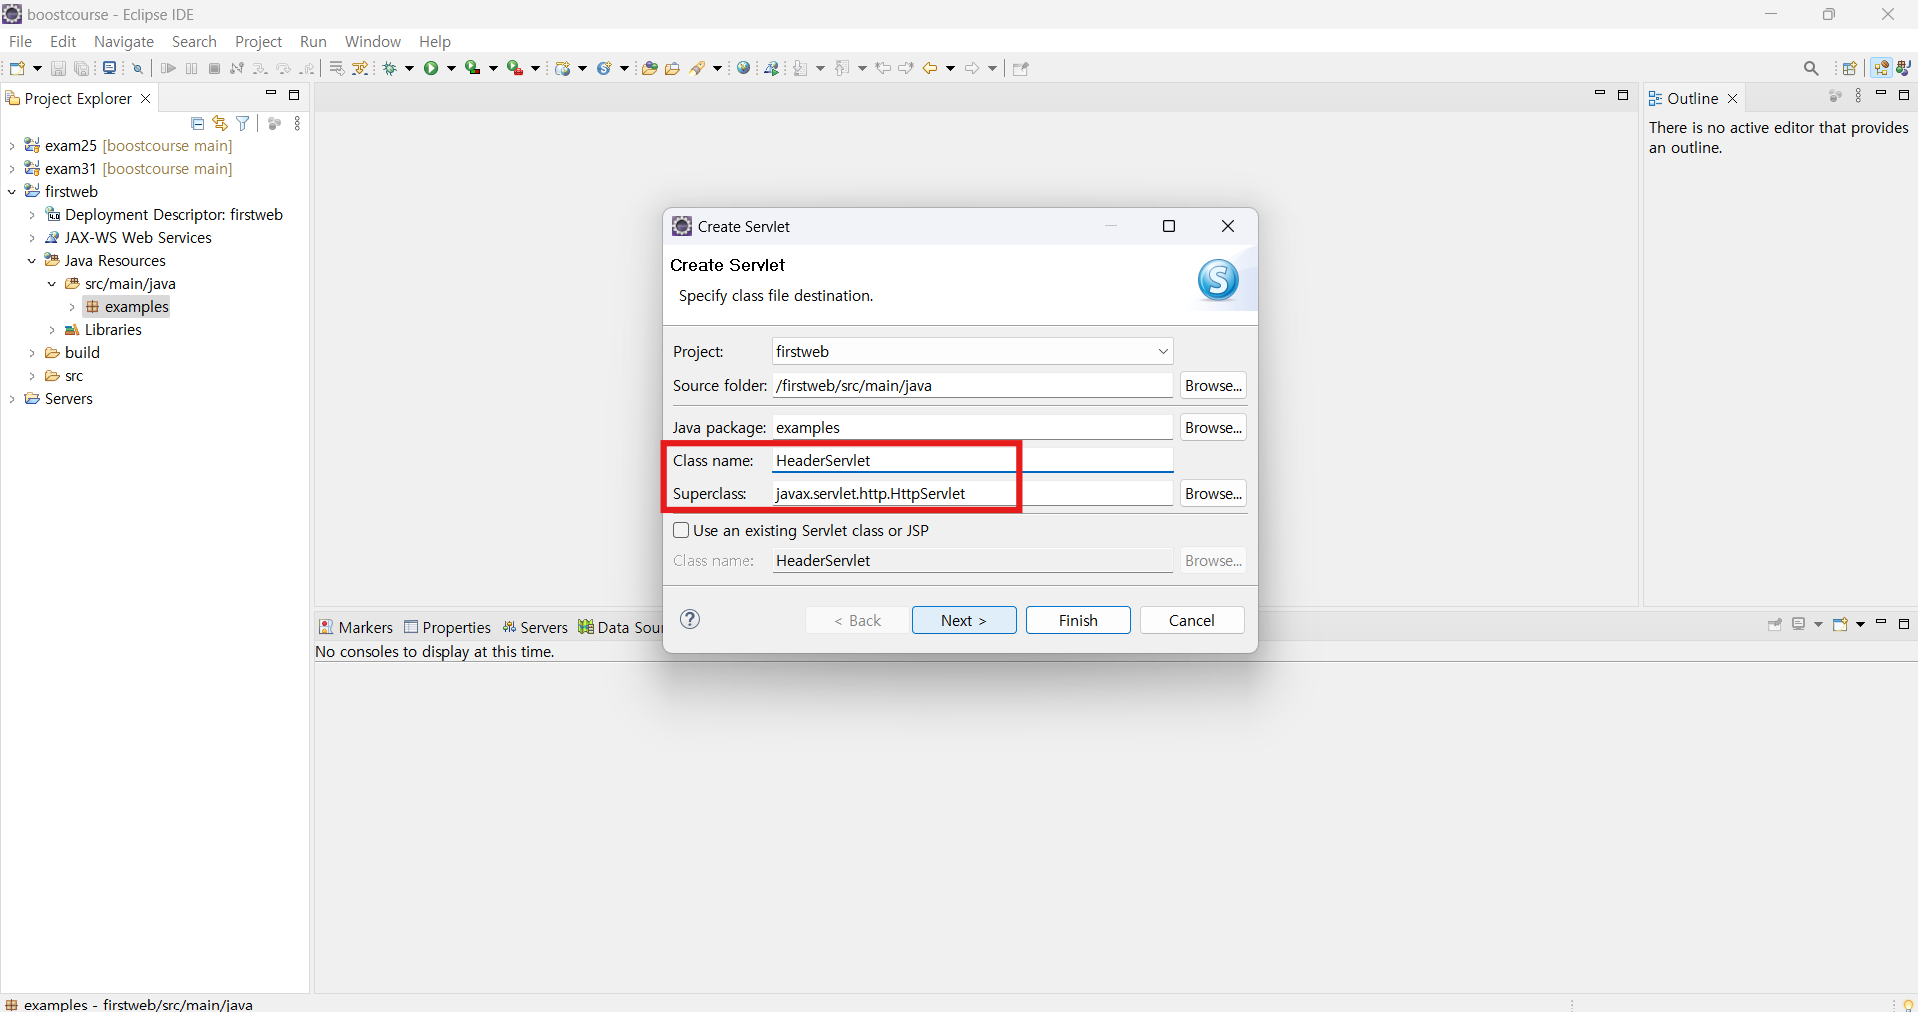Click Collapse All in Project Explorer
This screenshot has height=1012, width=1918.
197,123
